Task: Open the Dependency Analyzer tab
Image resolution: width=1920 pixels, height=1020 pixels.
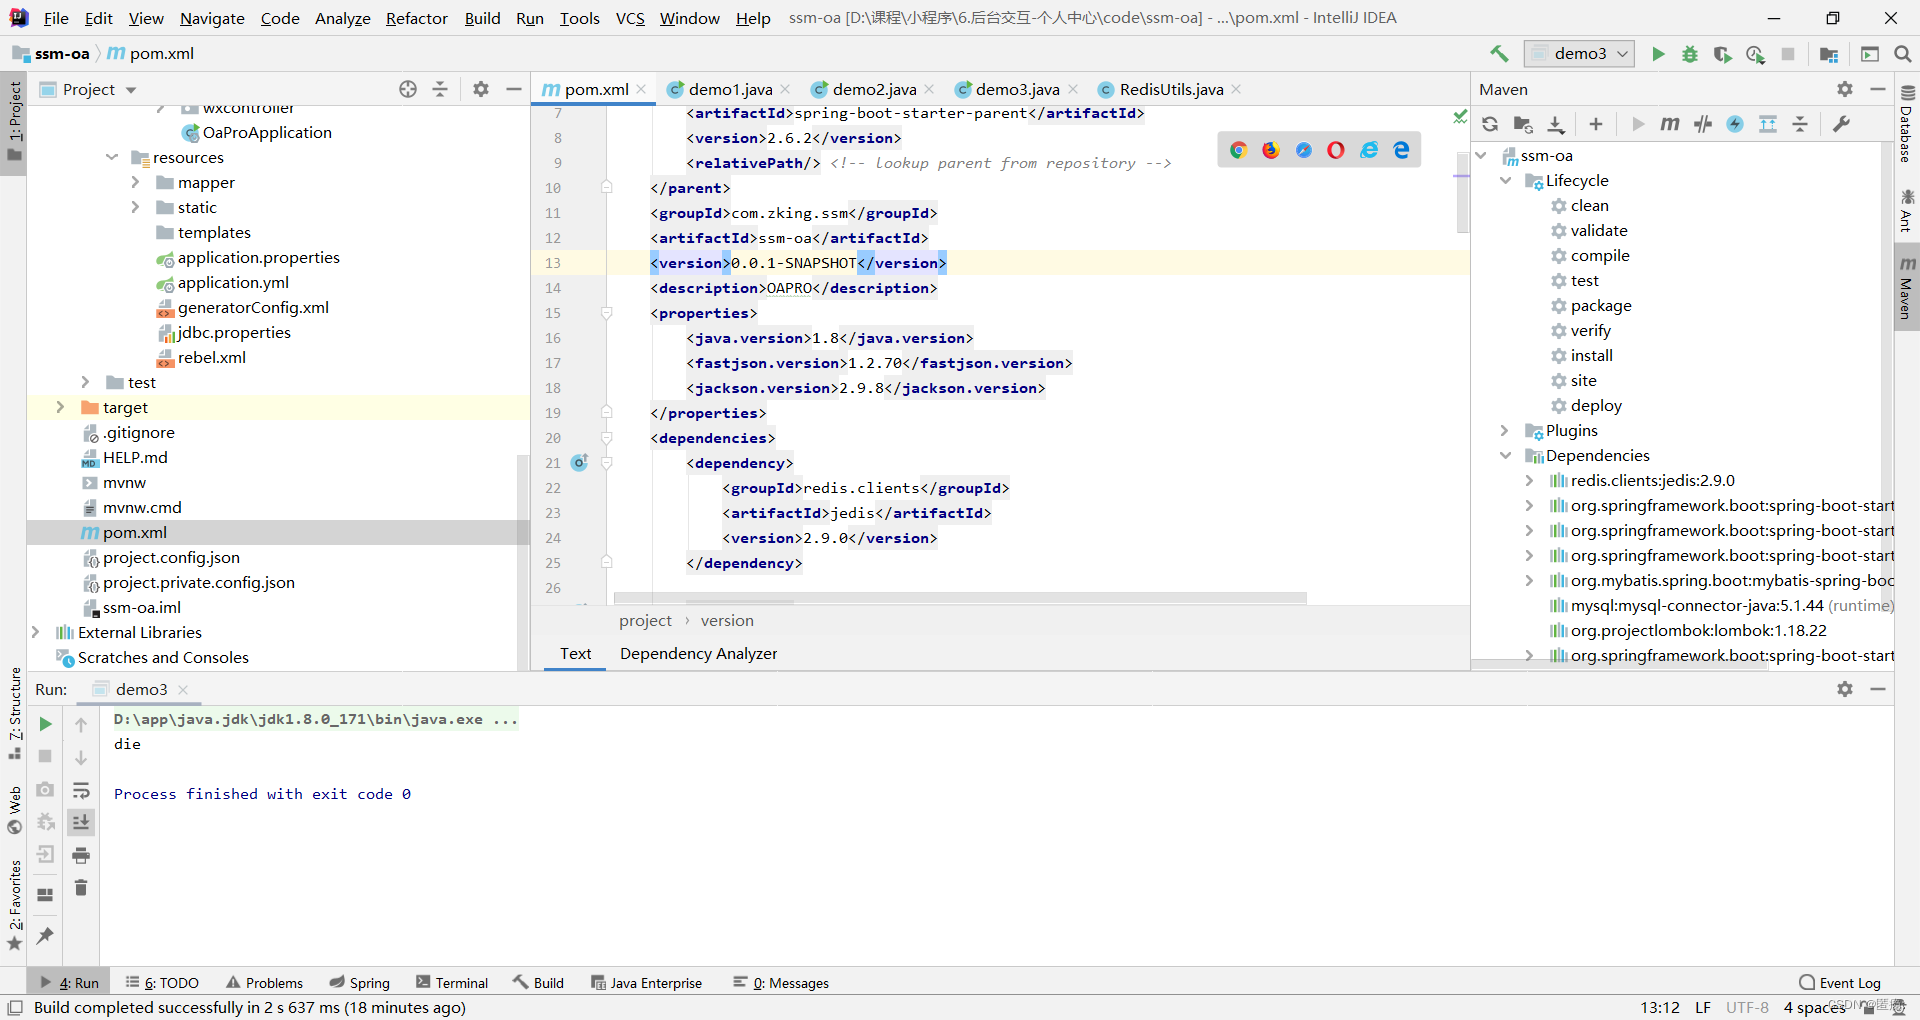Action: pyautogui.click(x=698, y=653)
